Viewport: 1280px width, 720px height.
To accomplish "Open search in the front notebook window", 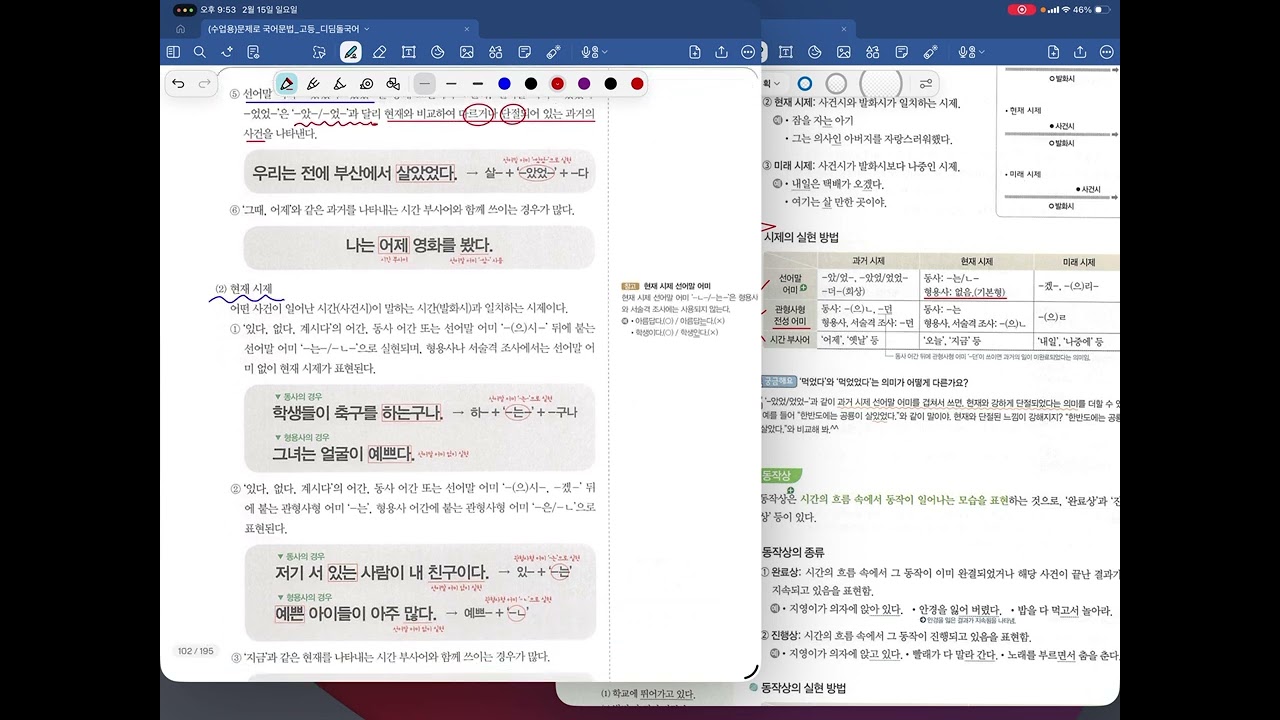I will pyautogui.click(x=200, y=52).
